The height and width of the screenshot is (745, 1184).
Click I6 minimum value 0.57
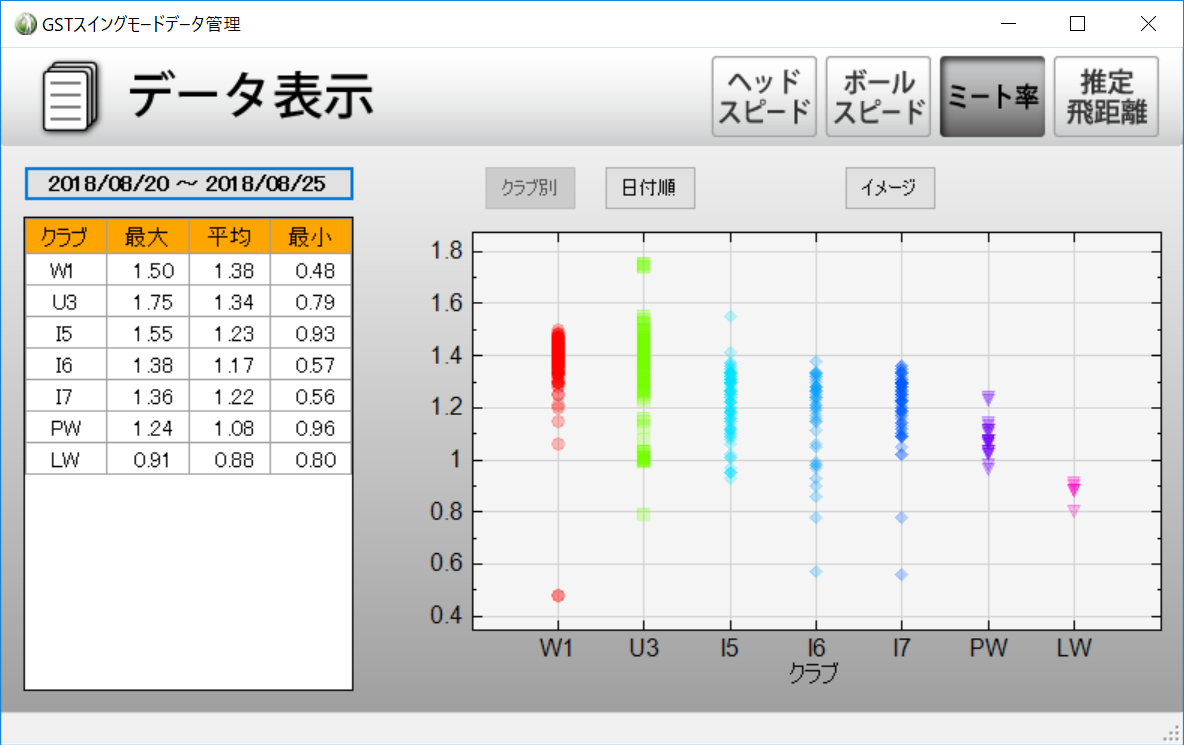point(310,365)
